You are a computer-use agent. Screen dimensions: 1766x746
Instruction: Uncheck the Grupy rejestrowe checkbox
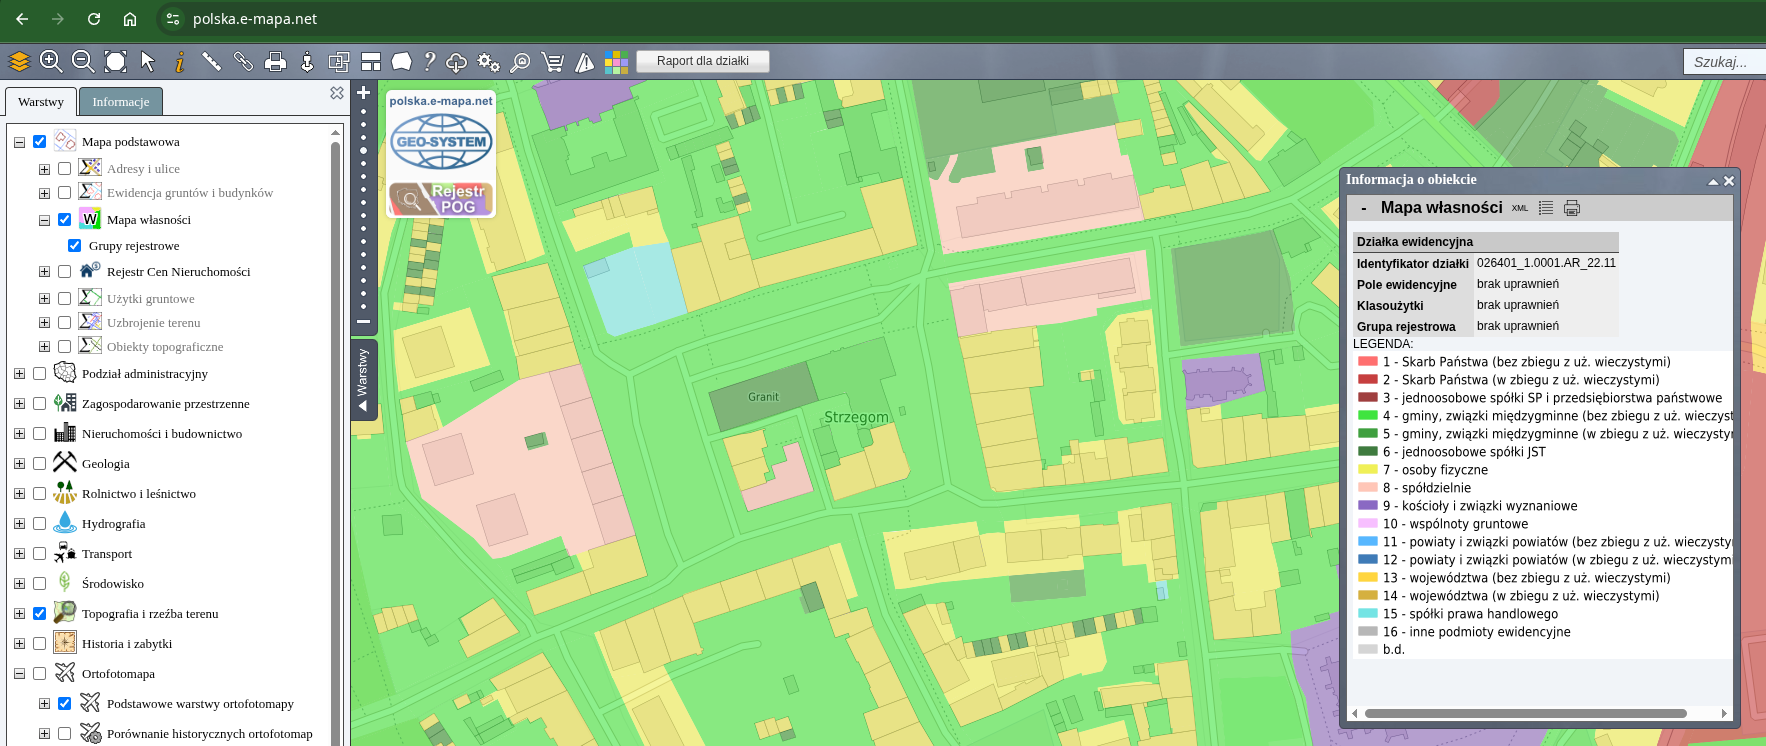pos(74,245)
